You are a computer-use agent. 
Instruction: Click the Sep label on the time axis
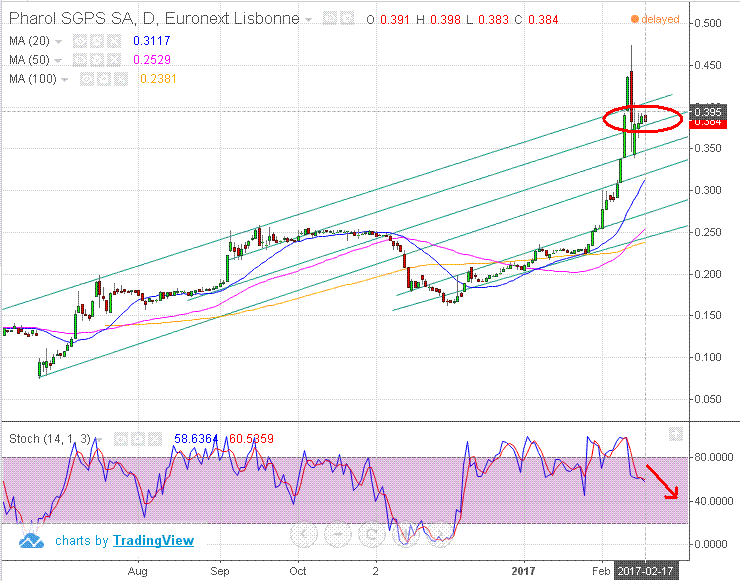(x=220, y=571)
